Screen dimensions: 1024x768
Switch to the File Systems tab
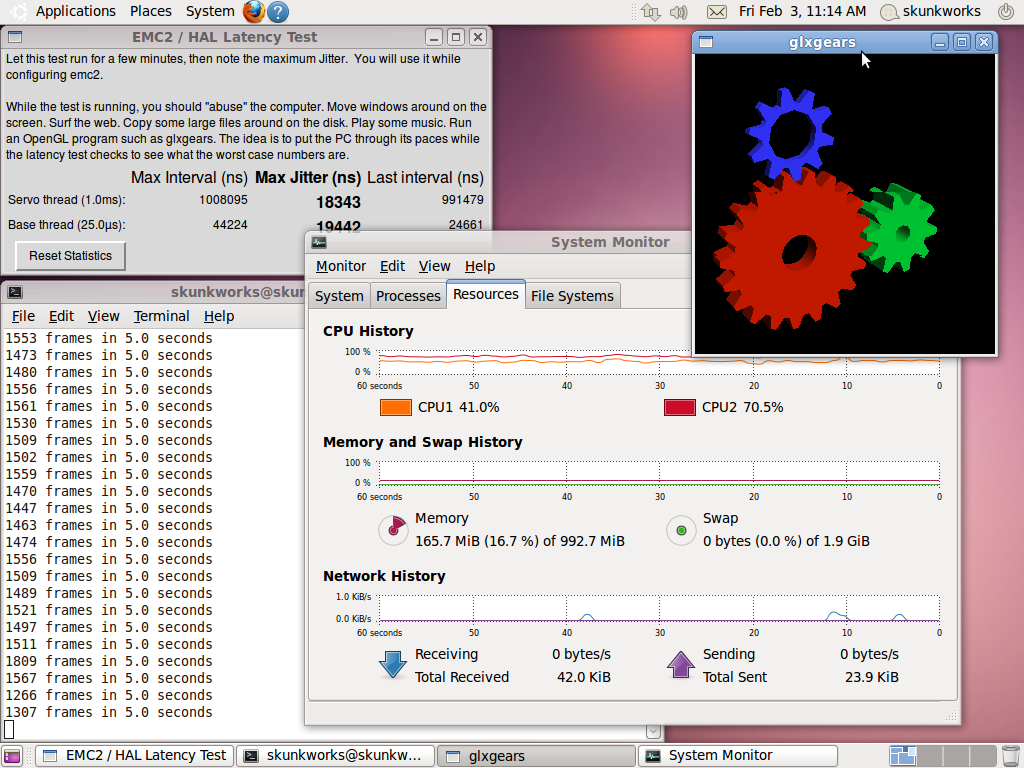[572, 296]
